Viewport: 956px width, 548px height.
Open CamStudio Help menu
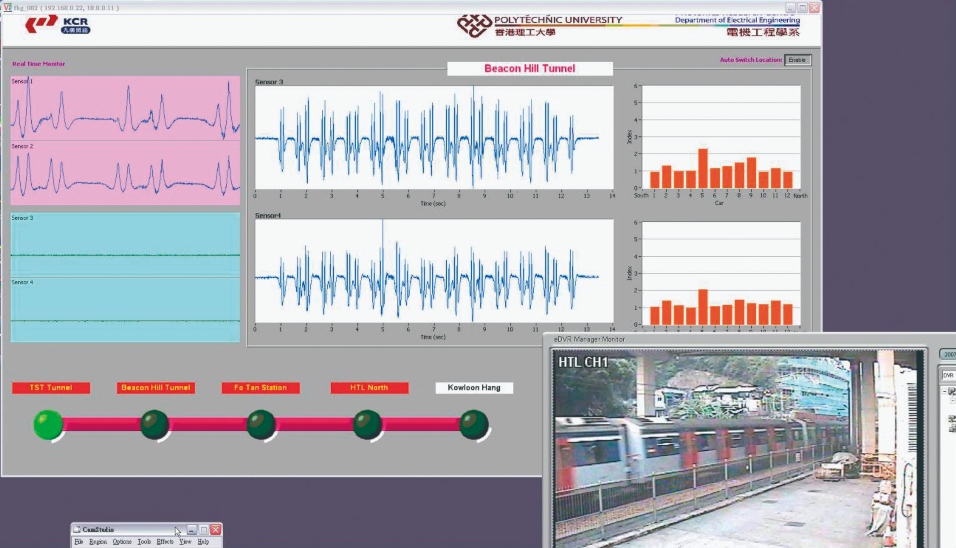(x=203, y=541)
